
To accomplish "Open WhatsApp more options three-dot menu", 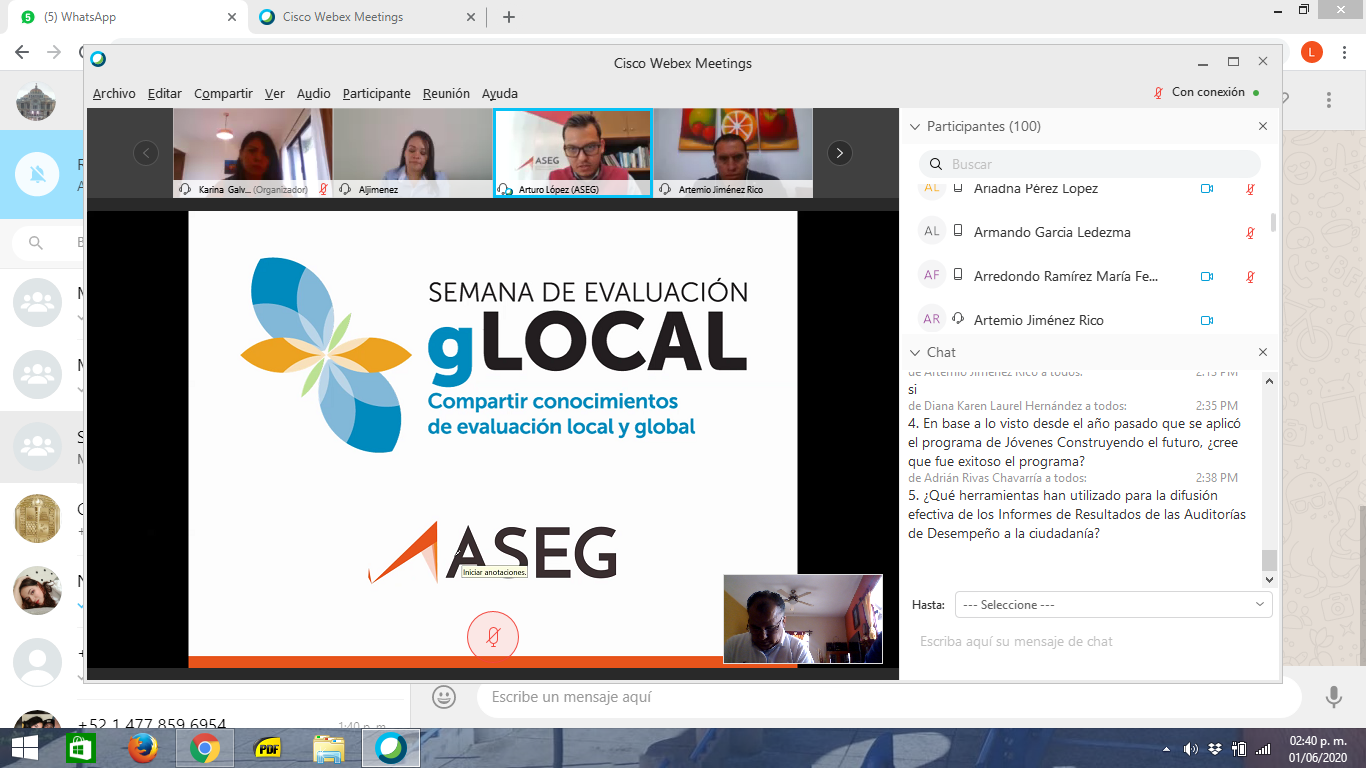I will (x=1329, y=100).
